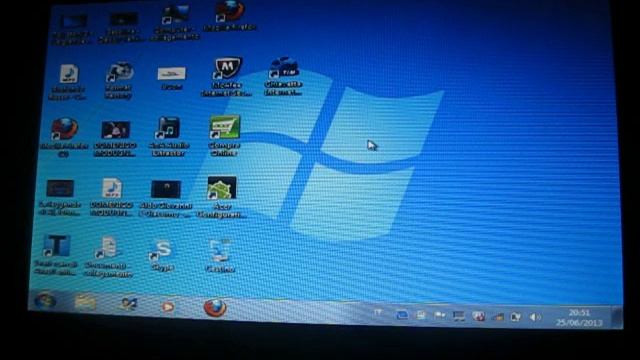Click the Windows Start orb
Viewport: 640px width, 360px height.
tap(44, 301)
